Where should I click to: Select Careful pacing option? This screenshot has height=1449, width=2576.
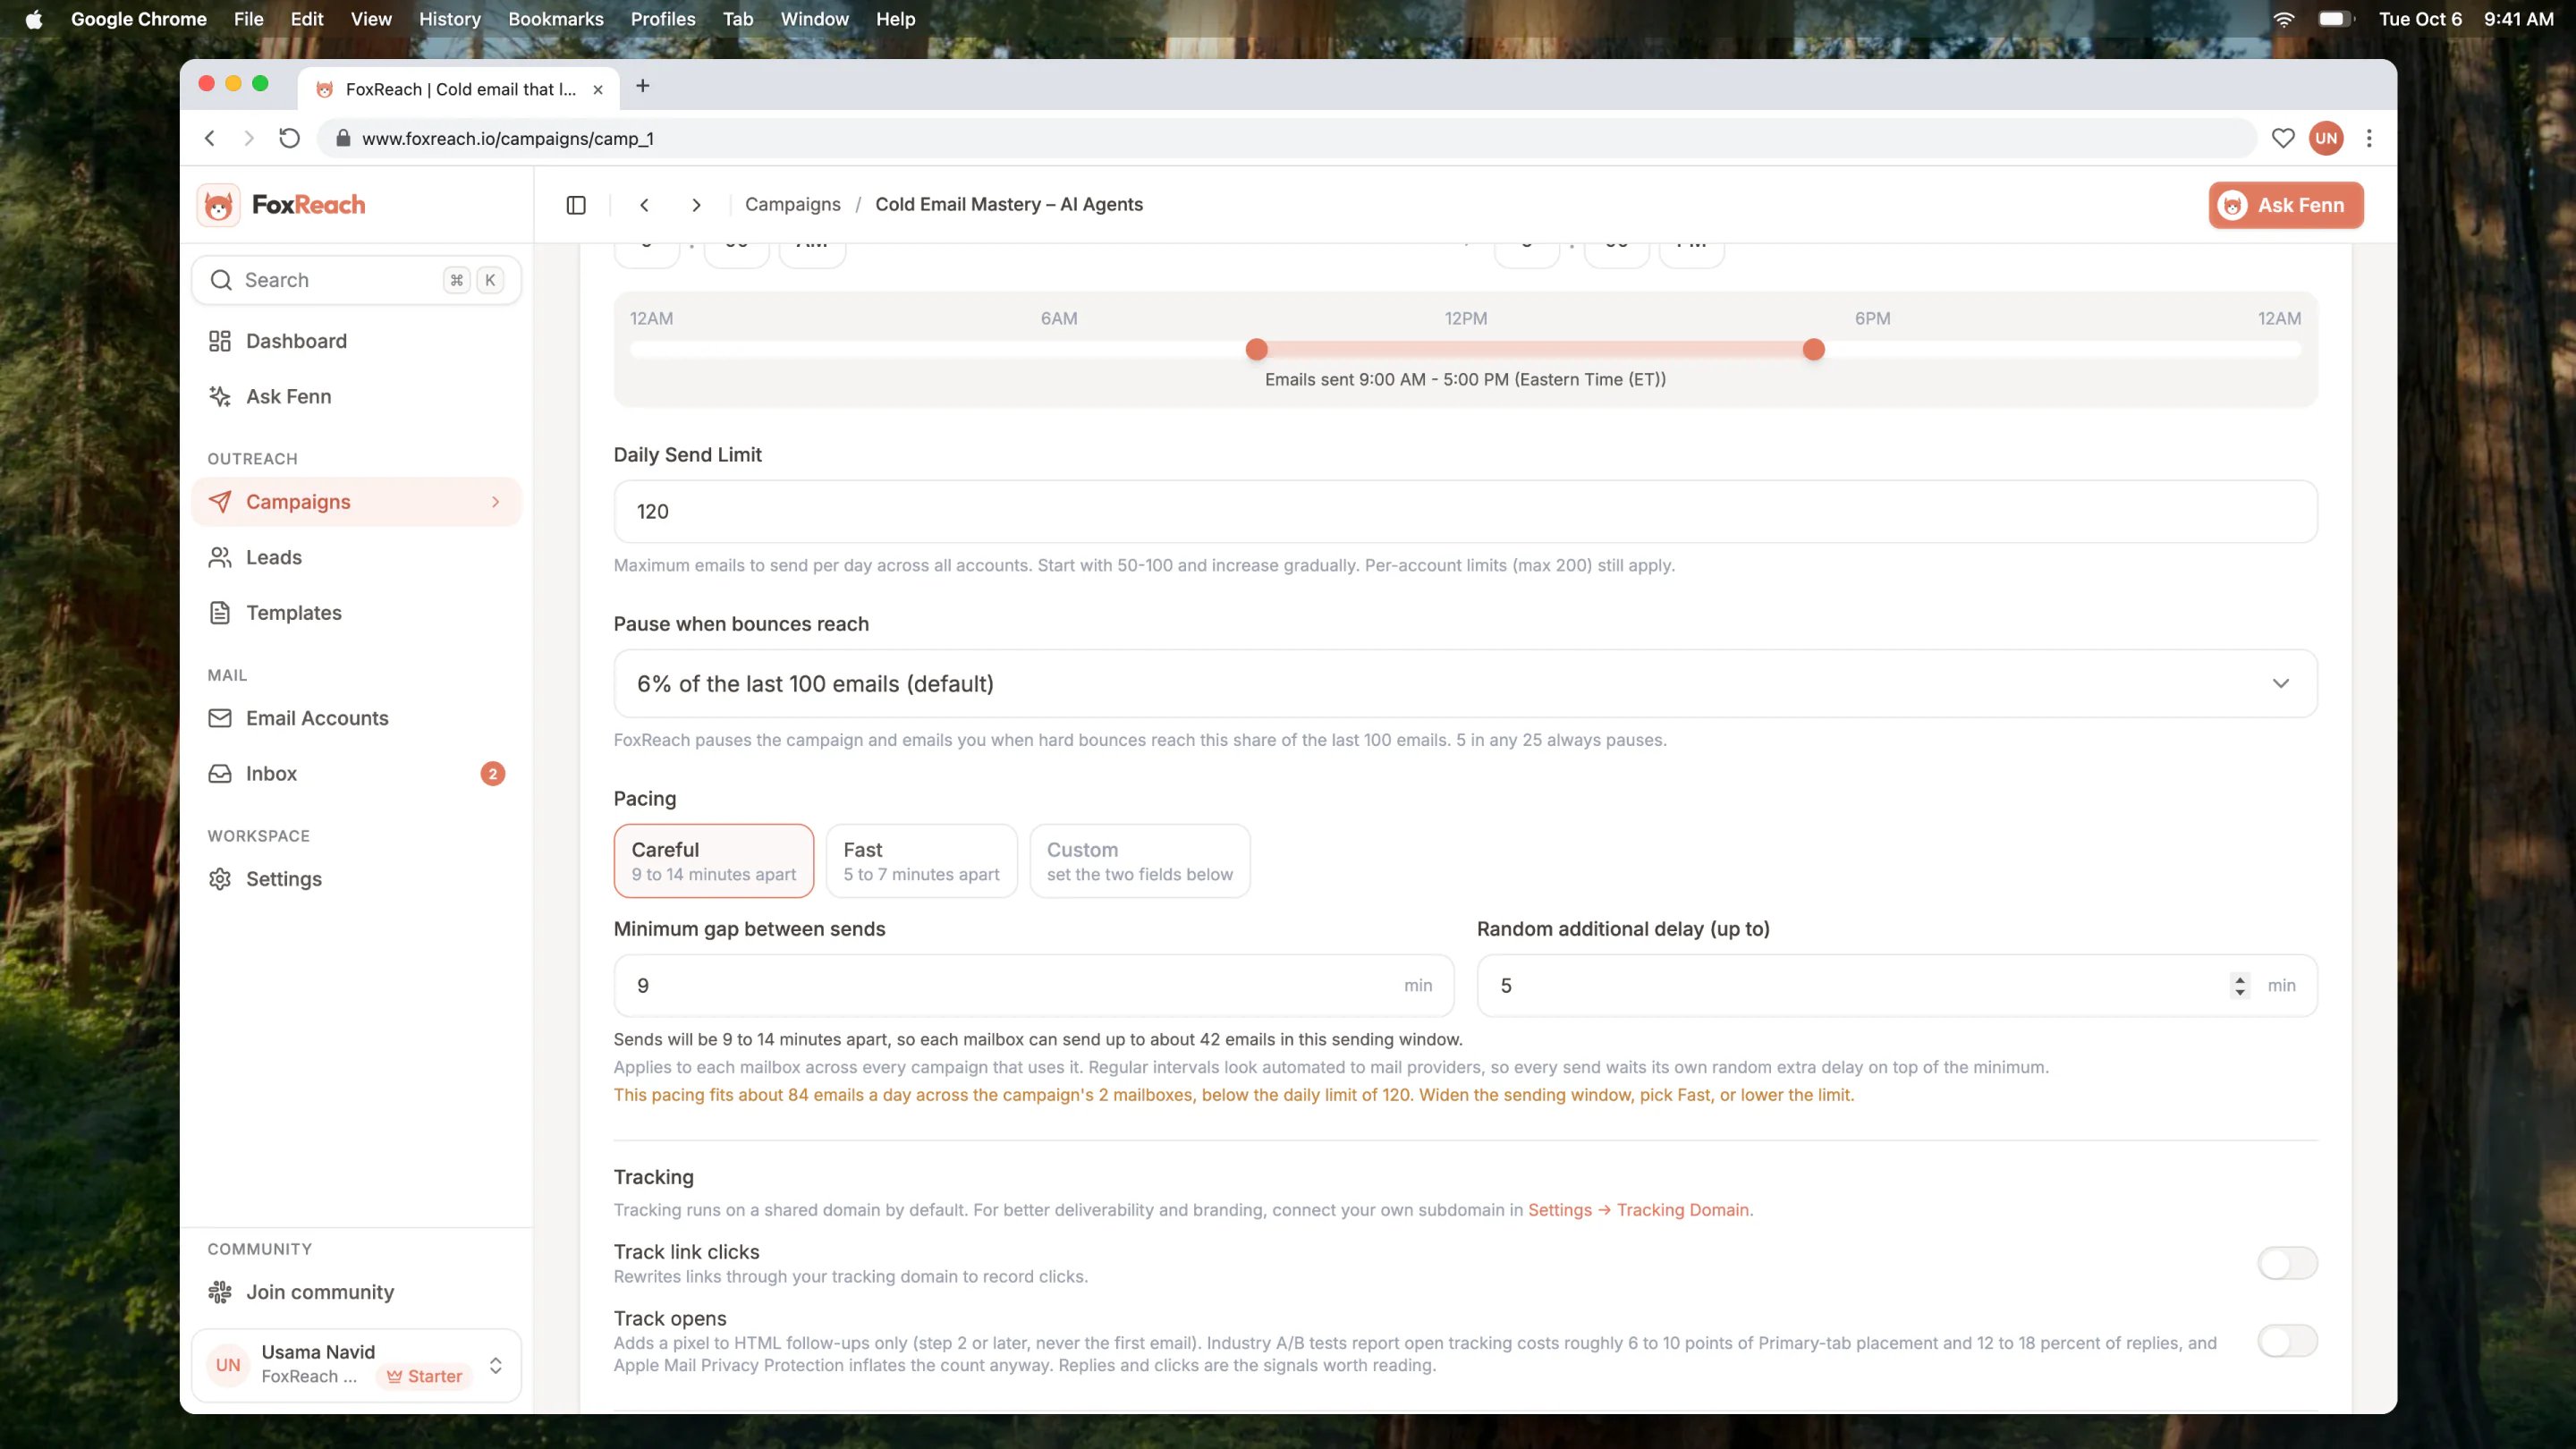pyautogui.click(x=713, y=861)
